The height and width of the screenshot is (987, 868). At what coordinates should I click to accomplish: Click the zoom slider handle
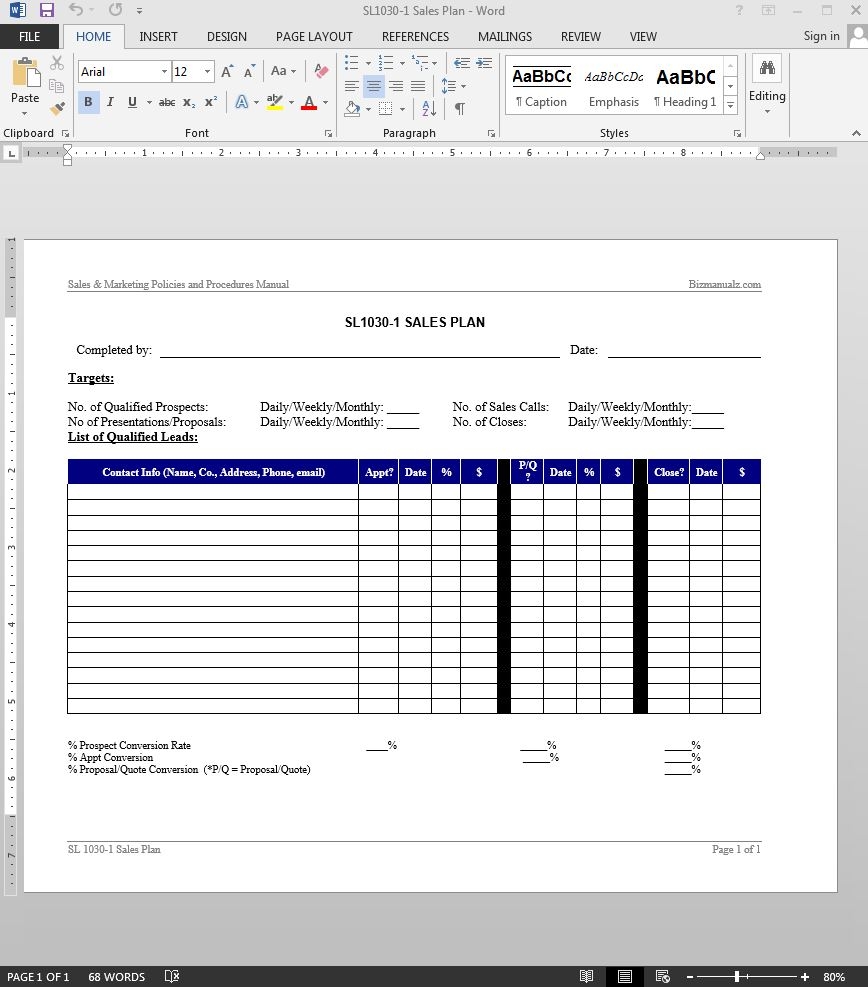(x=737, y=976)
